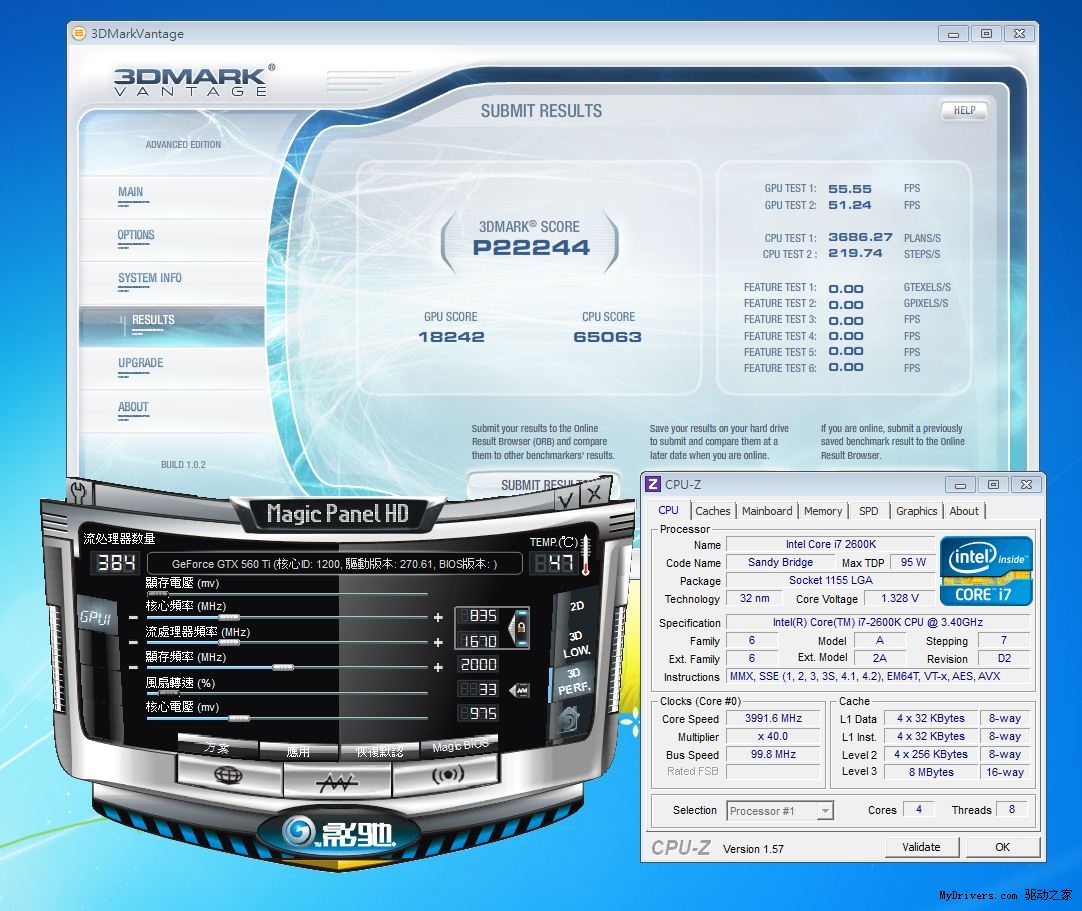
Task: Open the SYSTEM INFO section in 3DMark
Action: click(150, 278)
